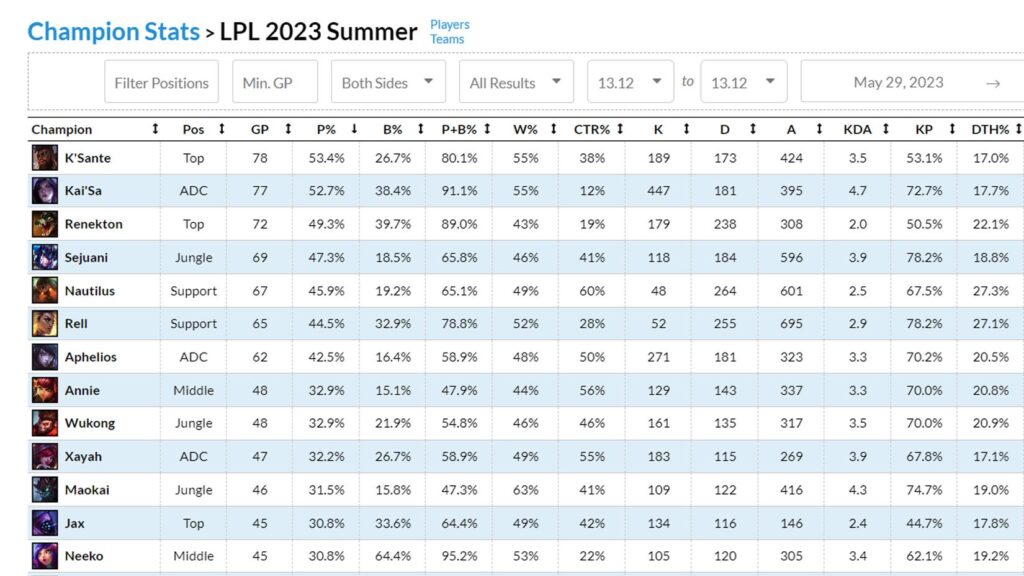Click Wukong champion portrait icon

pyautogui.click(x=44, y=423)
